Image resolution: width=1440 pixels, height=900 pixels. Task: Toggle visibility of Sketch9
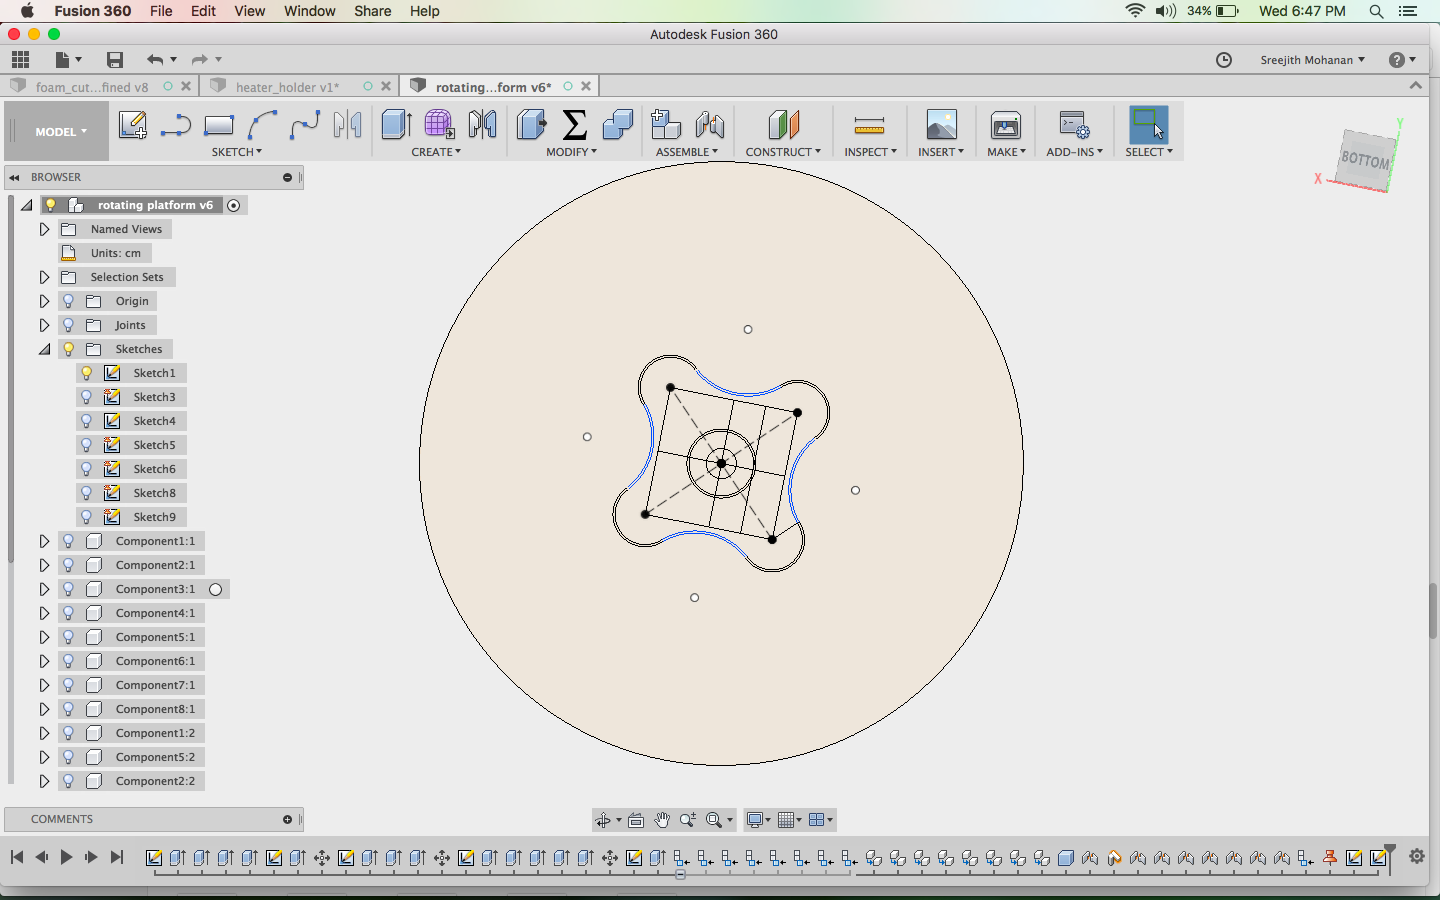click(x=87, y=517)
